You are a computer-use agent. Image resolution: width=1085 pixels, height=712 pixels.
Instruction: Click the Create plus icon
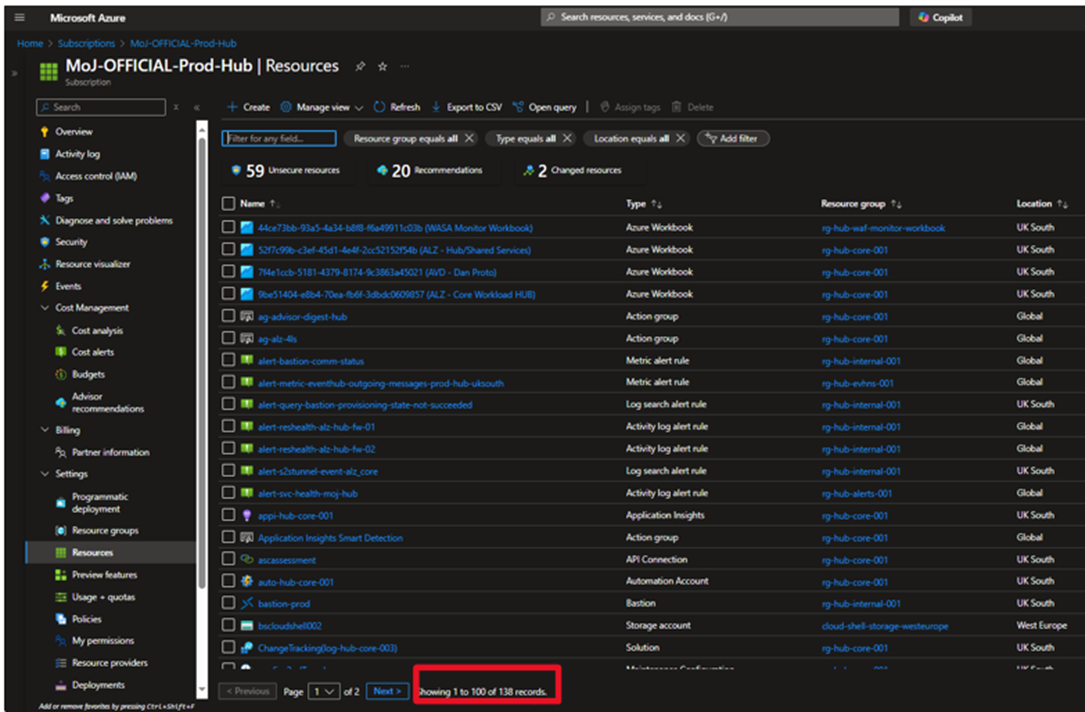click(232, 107)
